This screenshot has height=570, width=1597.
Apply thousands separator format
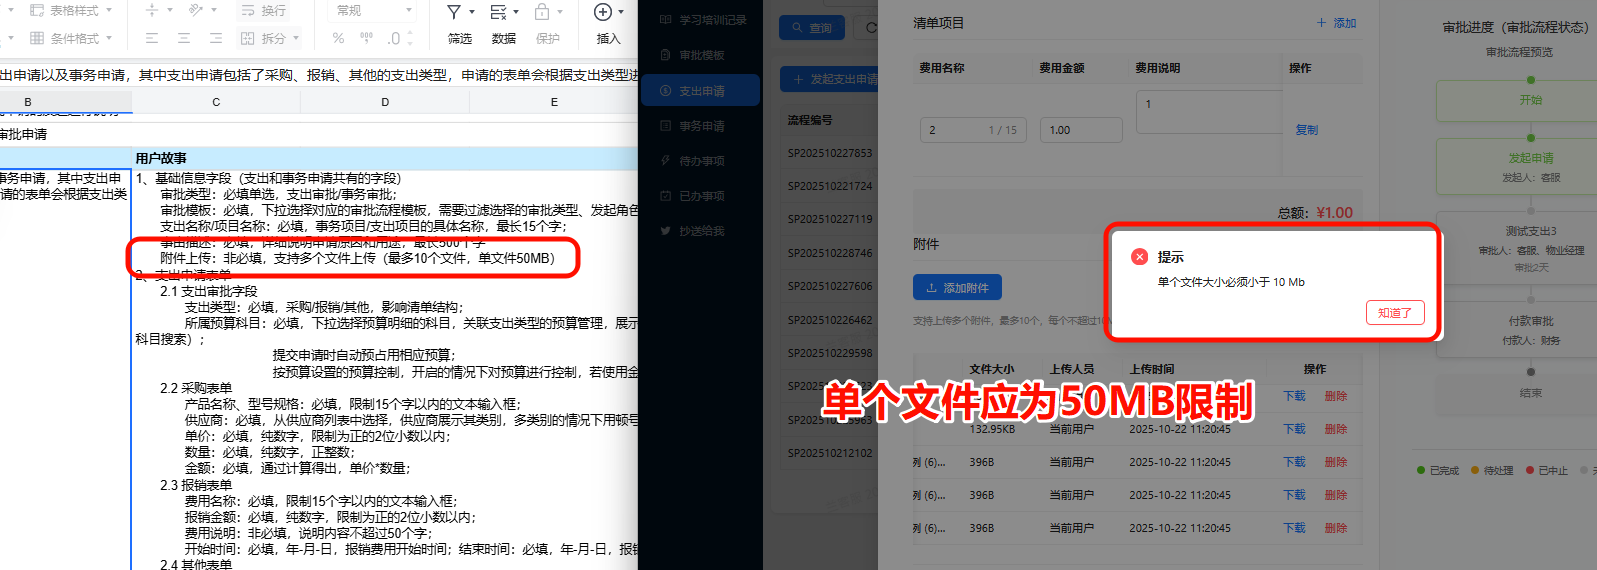(x=366, y=38)
